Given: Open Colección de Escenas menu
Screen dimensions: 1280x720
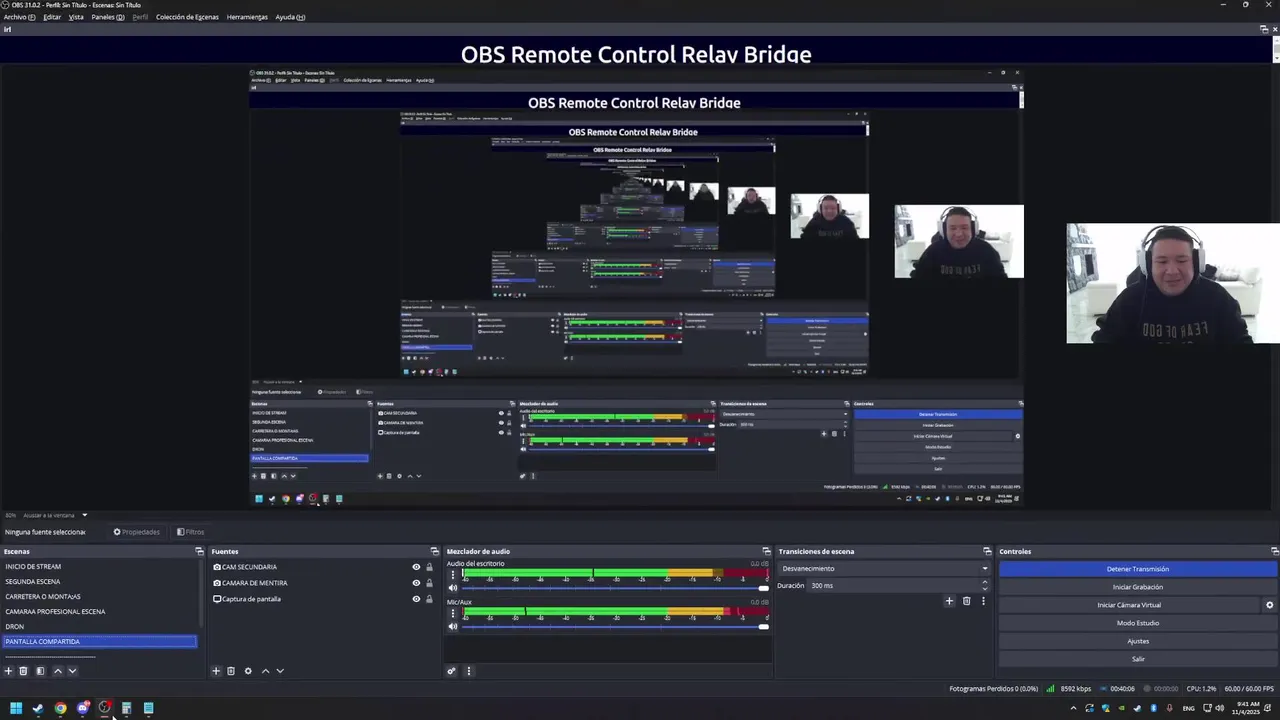Looking at the screenshot, I should coord(187,17).
